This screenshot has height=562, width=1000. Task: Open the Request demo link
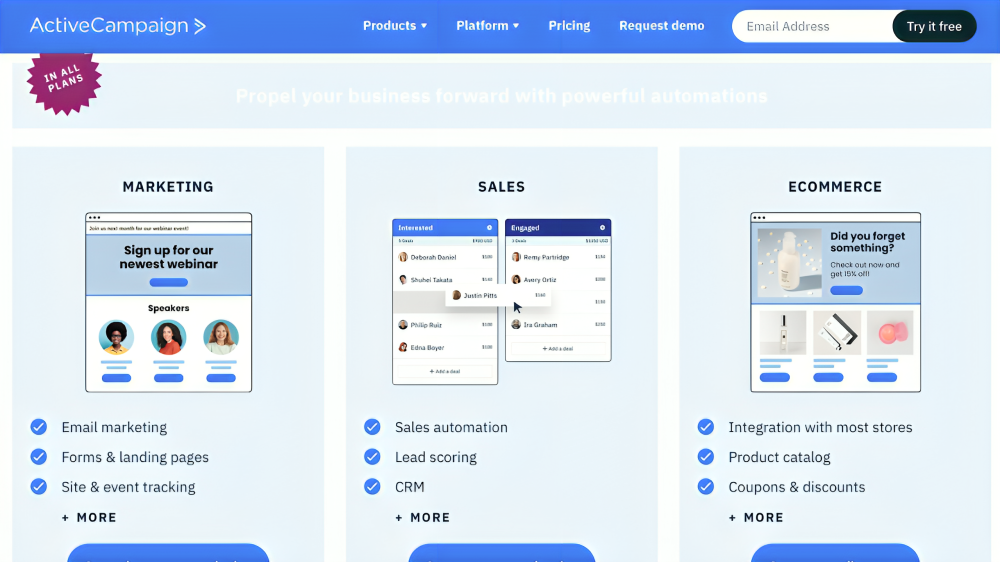[661, 26]
